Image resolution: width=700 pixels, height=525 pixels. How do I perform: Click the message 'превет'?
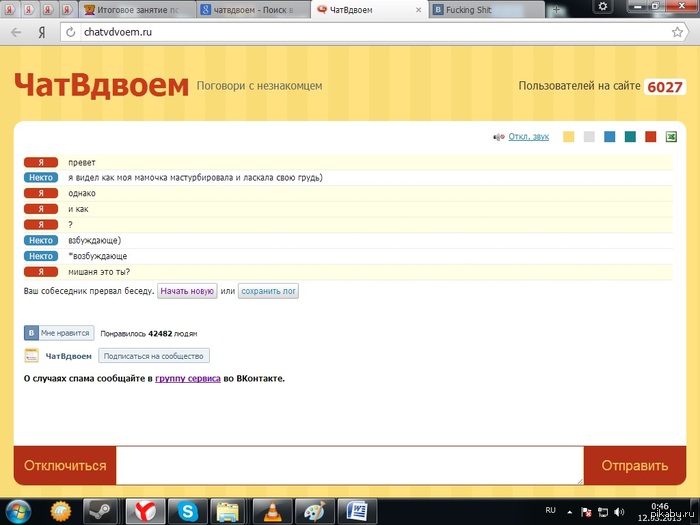[82, 162]
